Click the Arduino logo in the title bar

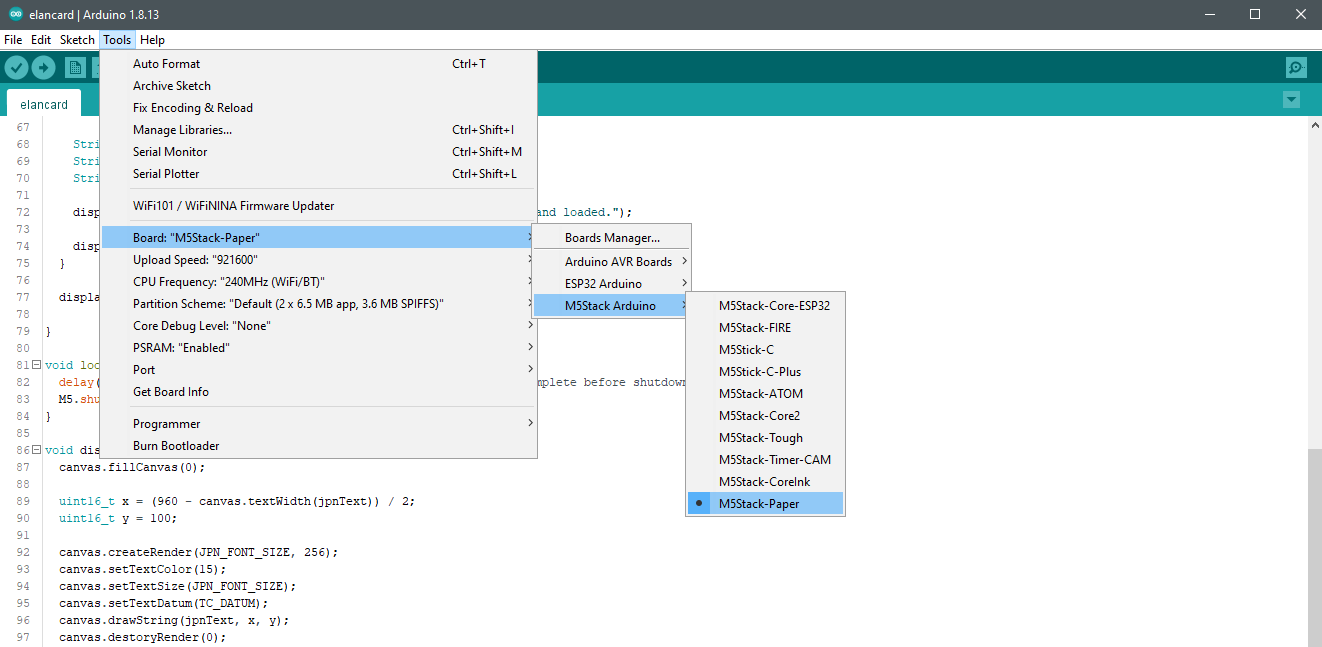pyautogui.click(x=16, y=15)
